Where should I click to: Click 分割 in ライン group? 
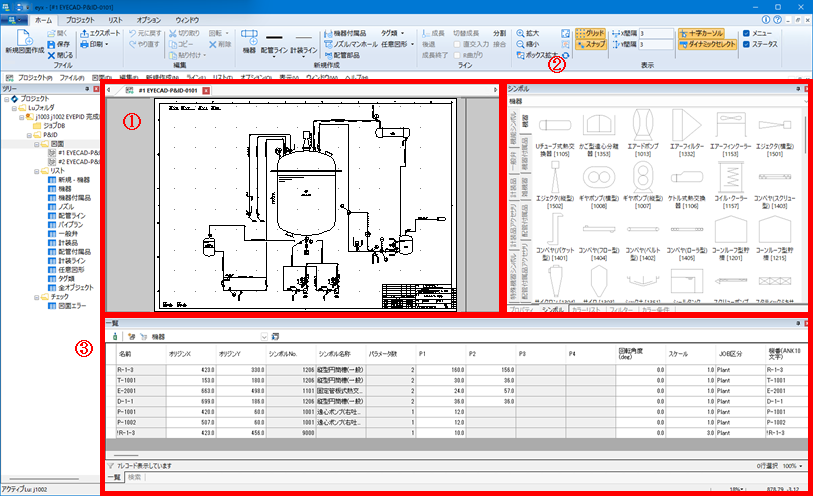click(499, 33)
